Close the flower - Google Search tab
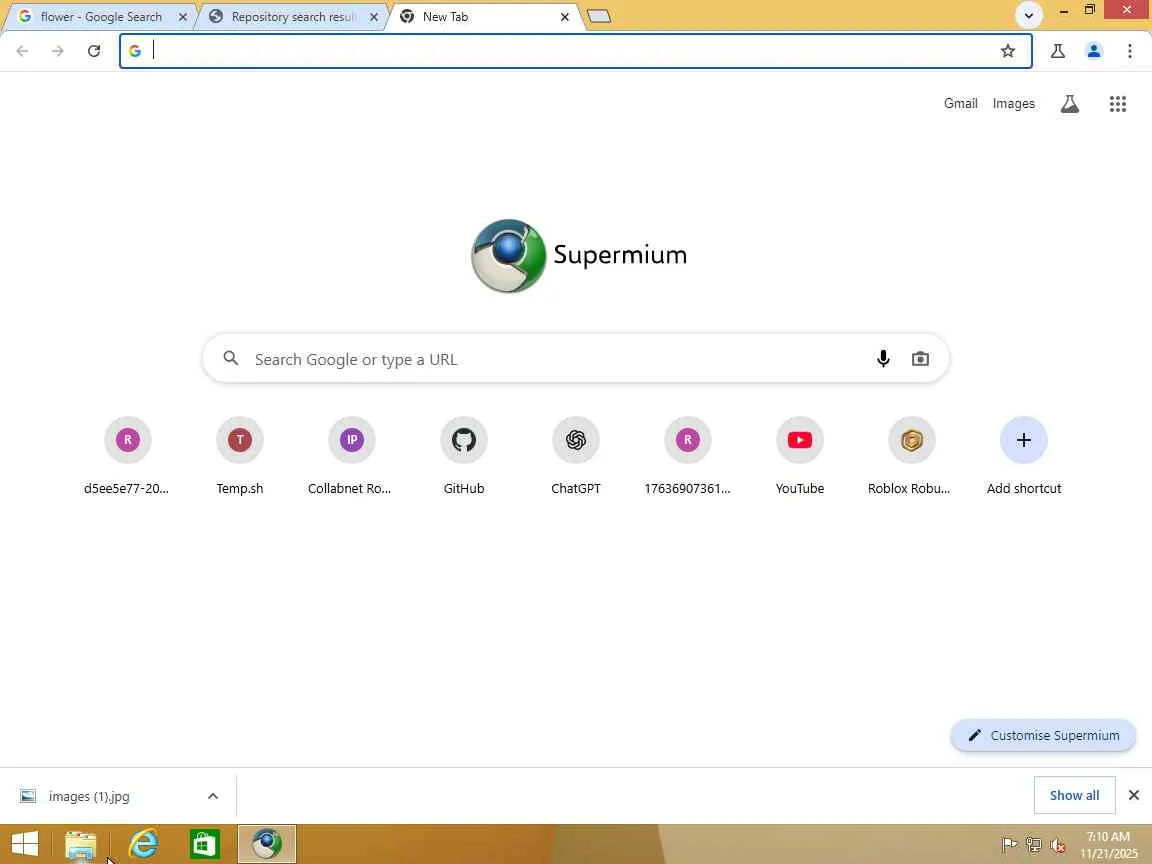Viewport: 1152px width, 864px height. click(183, 16)
